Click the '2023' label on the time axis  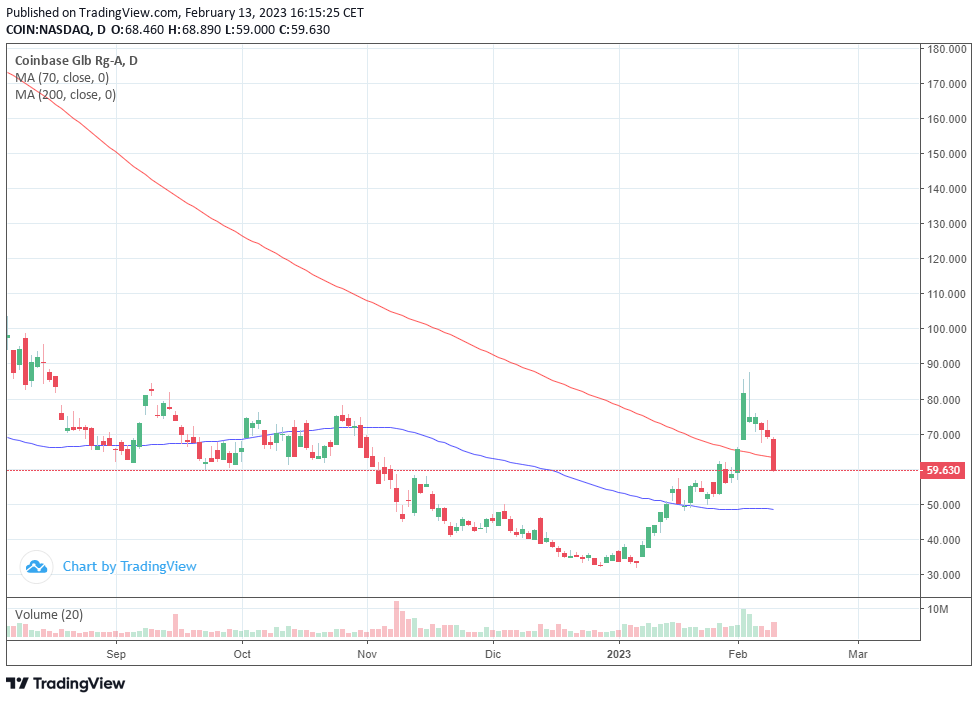pyautogui.click(x=619, y=654)
